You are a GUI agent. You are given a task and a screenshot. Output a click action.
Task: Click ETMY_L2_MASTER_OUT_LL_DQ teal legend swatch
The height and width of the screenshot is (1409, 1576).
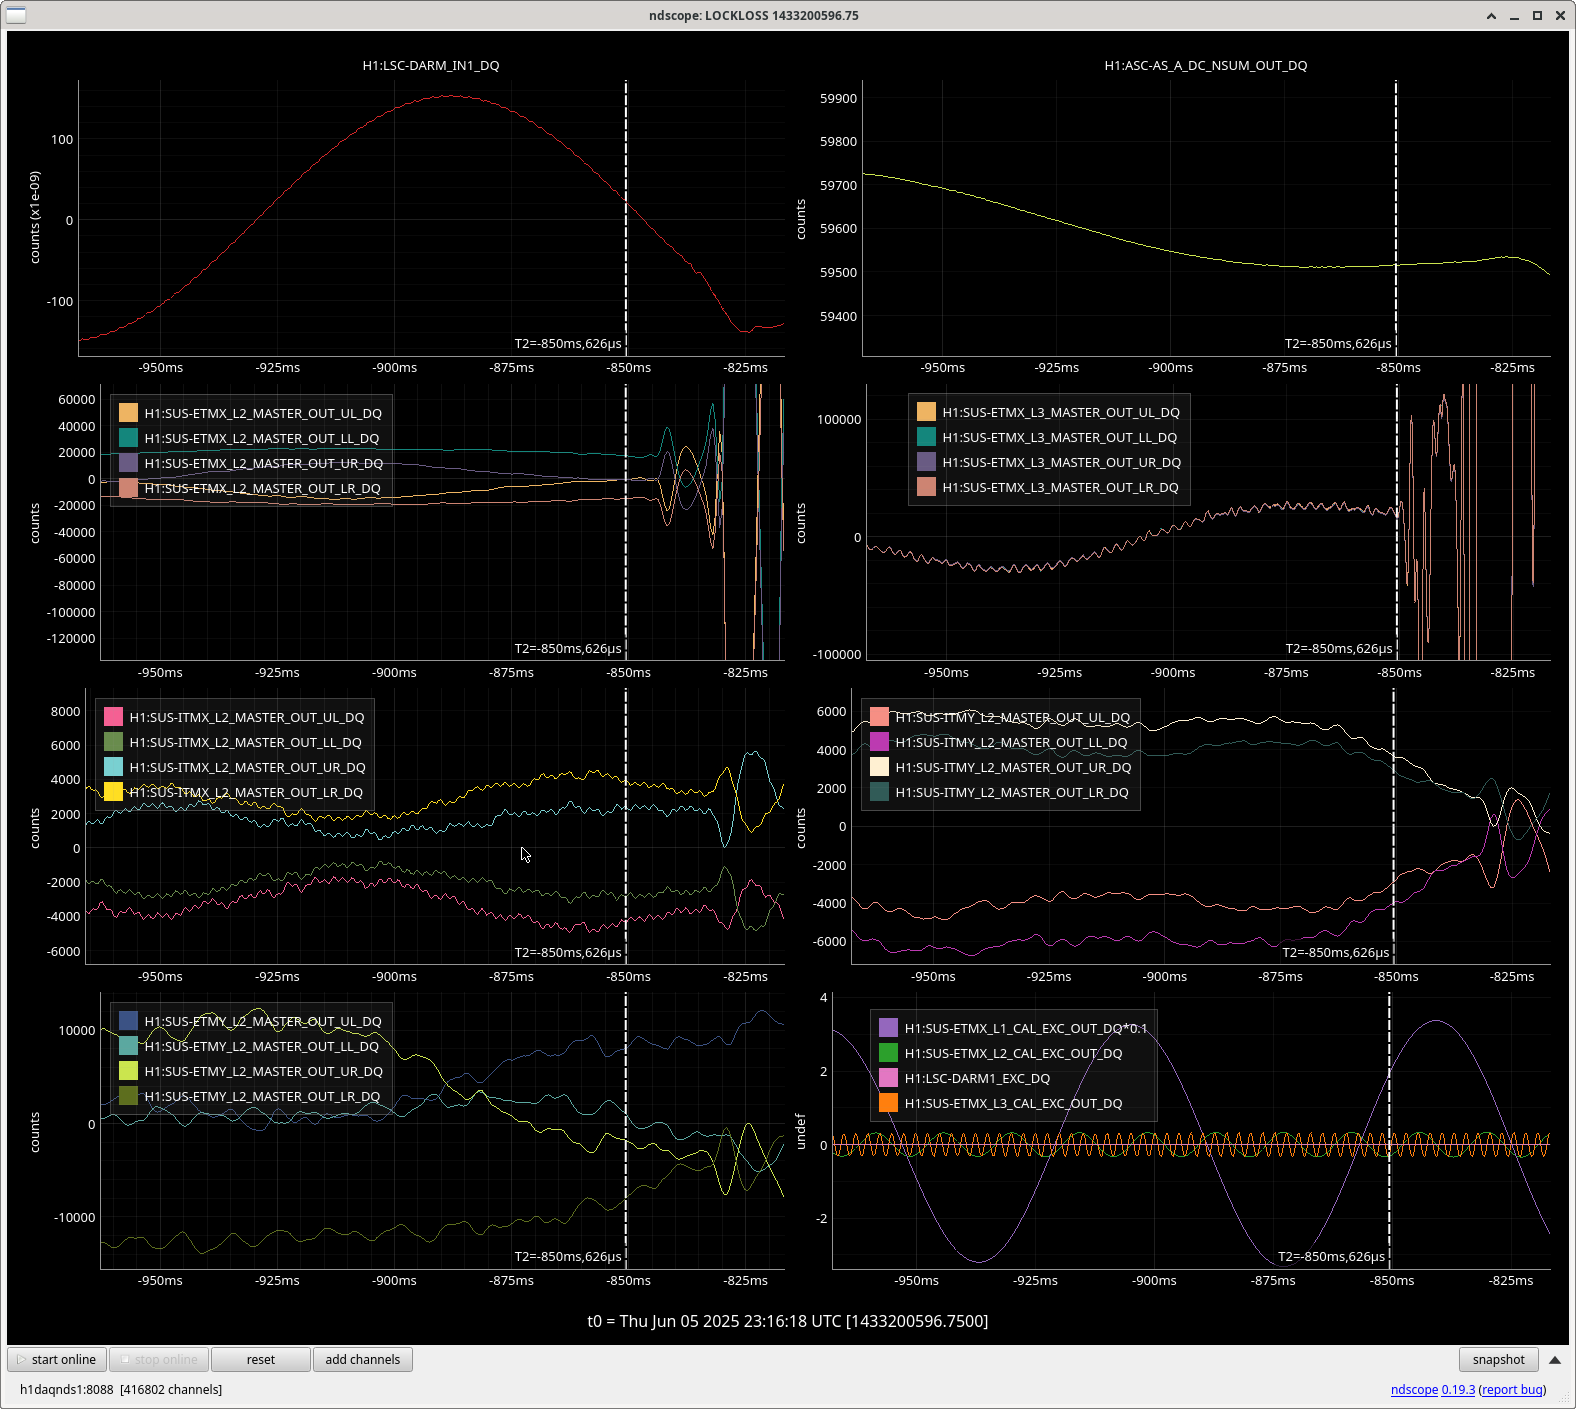128,1046
